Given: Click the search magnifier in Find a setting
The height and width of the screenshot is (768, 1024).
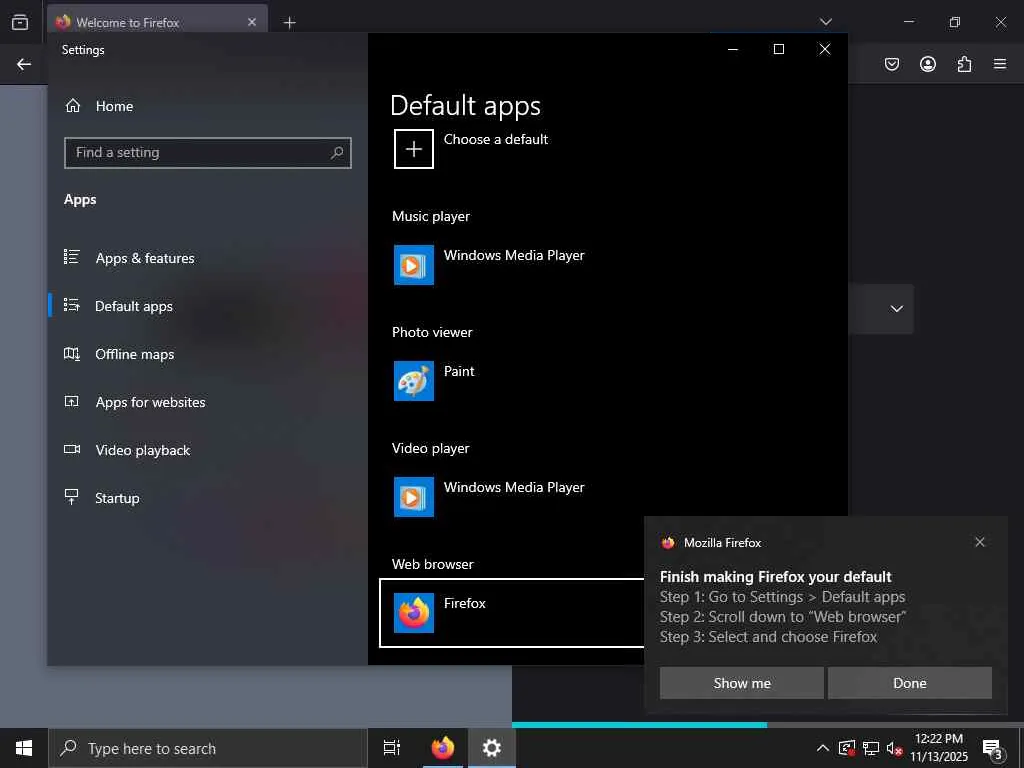Looking at the screenshot, I should tap(337, 153).
